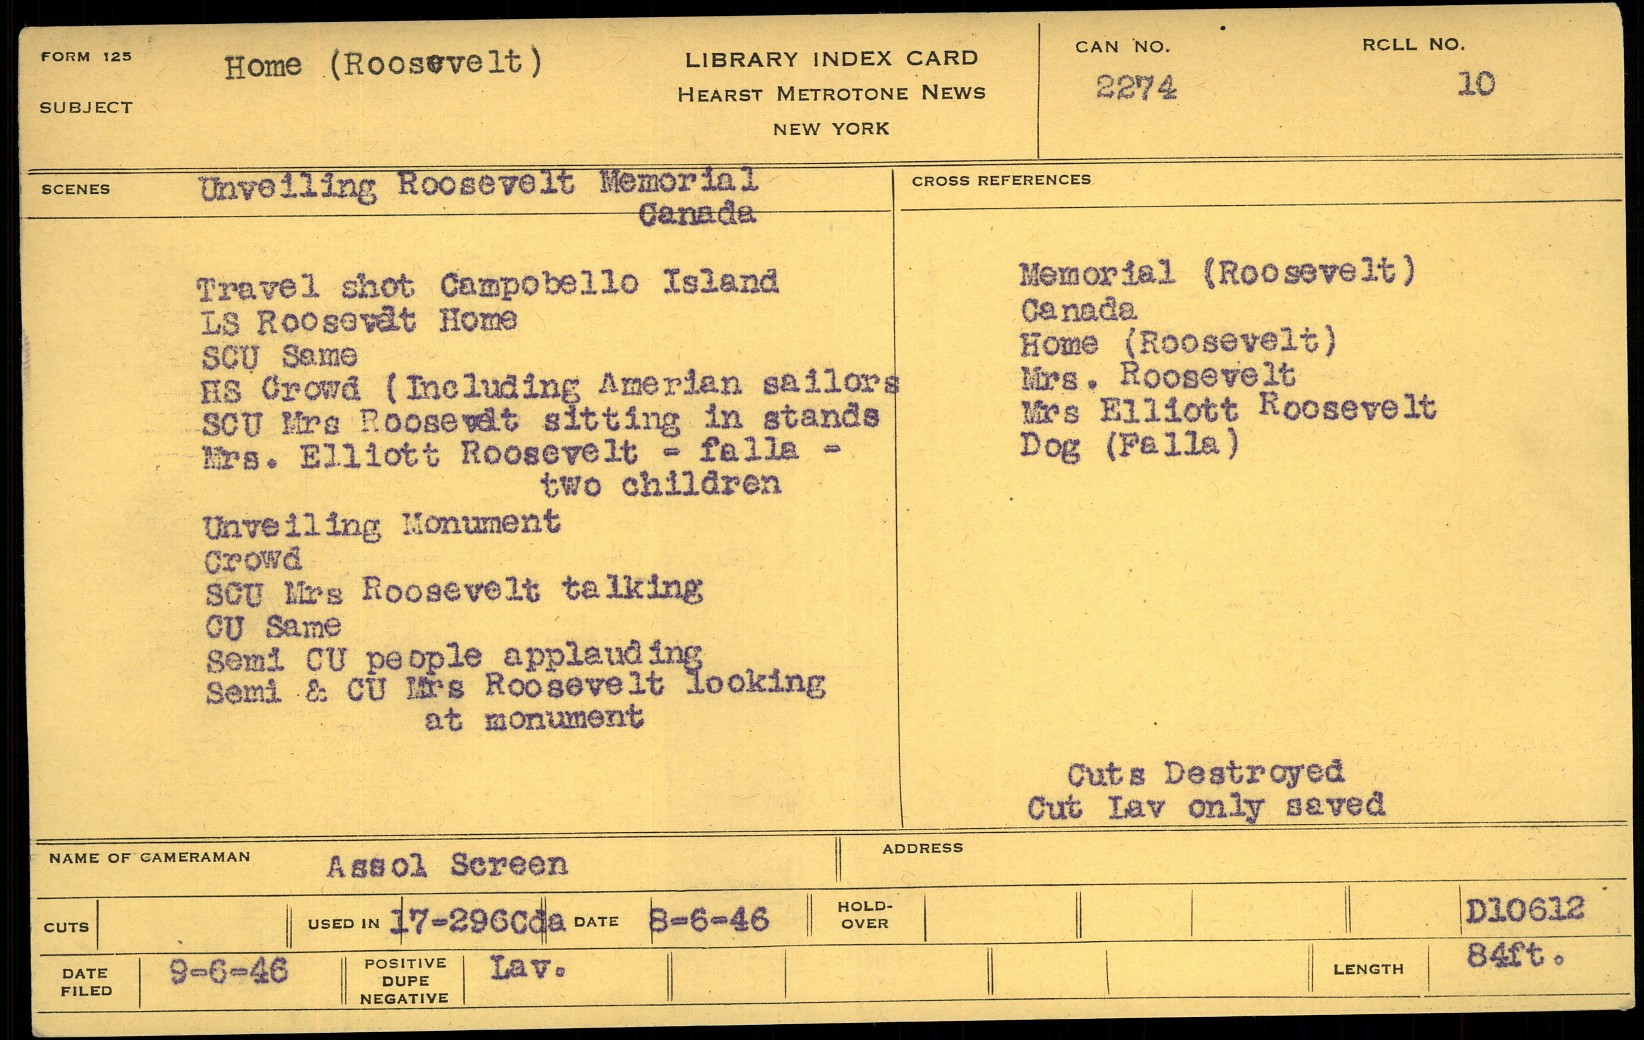Select the cameraman name 'Assol Screen'
The image size is (1644, 1040).
pyautogui.click(x=446, y=865)
